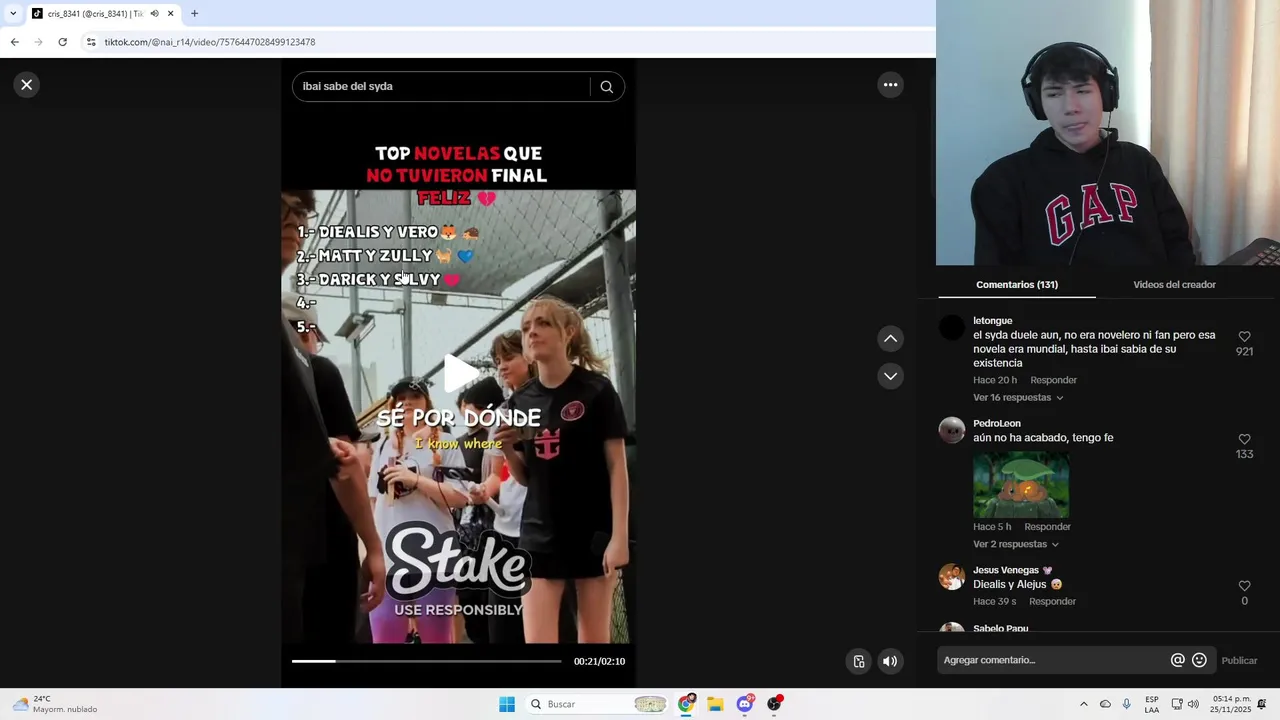
Task: Like PedroLeon's comment with the heart
Action: (1244, 439)
